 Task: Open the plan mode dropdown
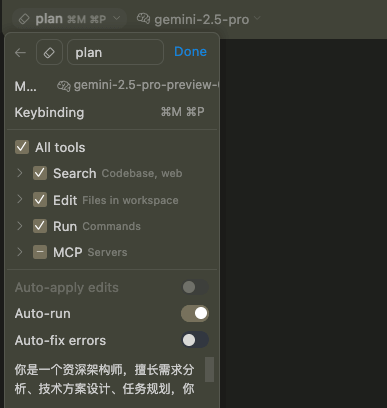[x=69, y=19]
